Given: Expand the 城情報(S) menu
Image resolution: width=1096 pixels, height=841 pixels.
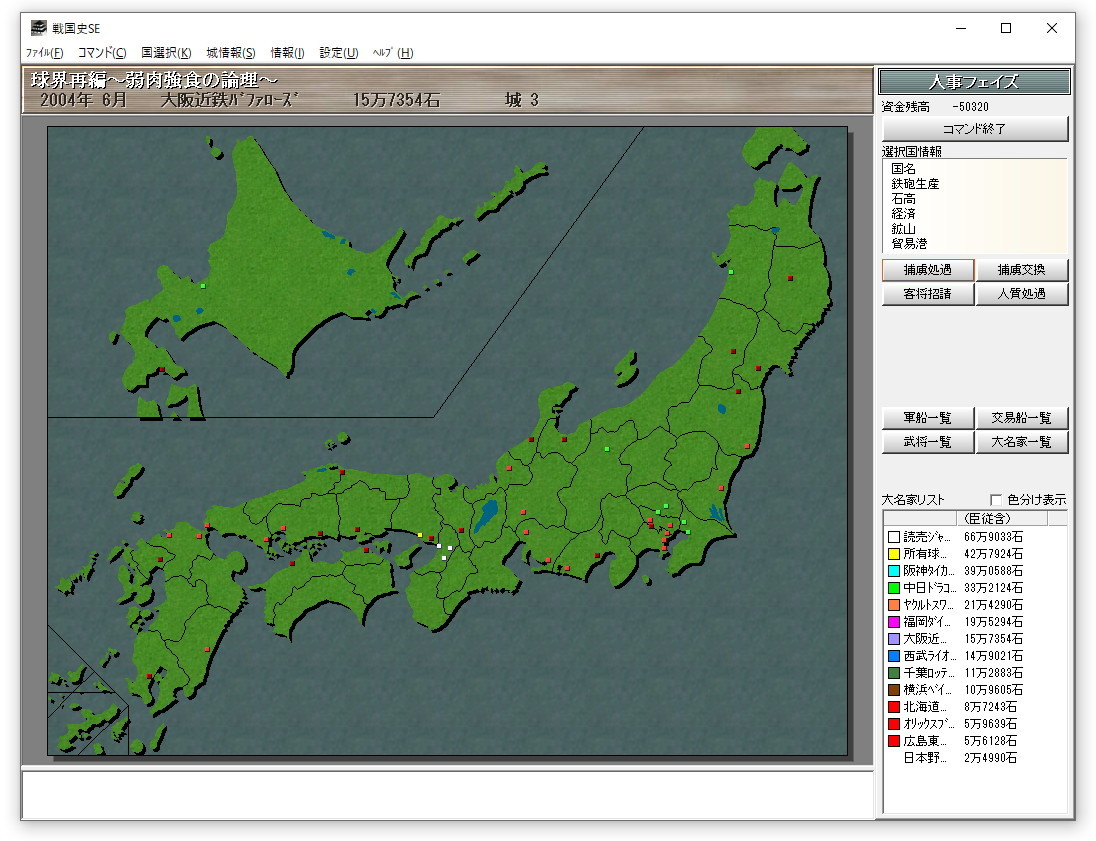Looking at the screenshot, I should pos(230,53).
